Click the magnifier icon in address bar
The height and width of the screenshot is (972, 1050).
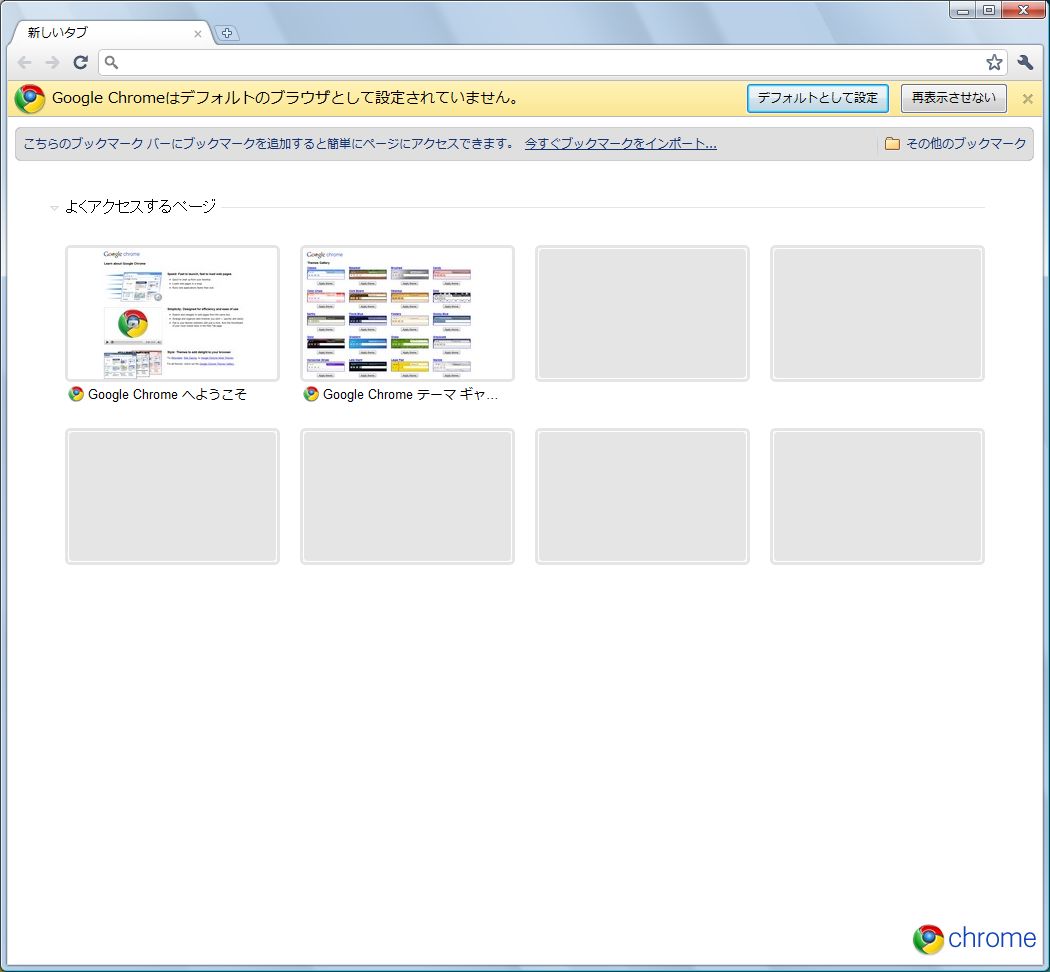click(x=111, y=62)
